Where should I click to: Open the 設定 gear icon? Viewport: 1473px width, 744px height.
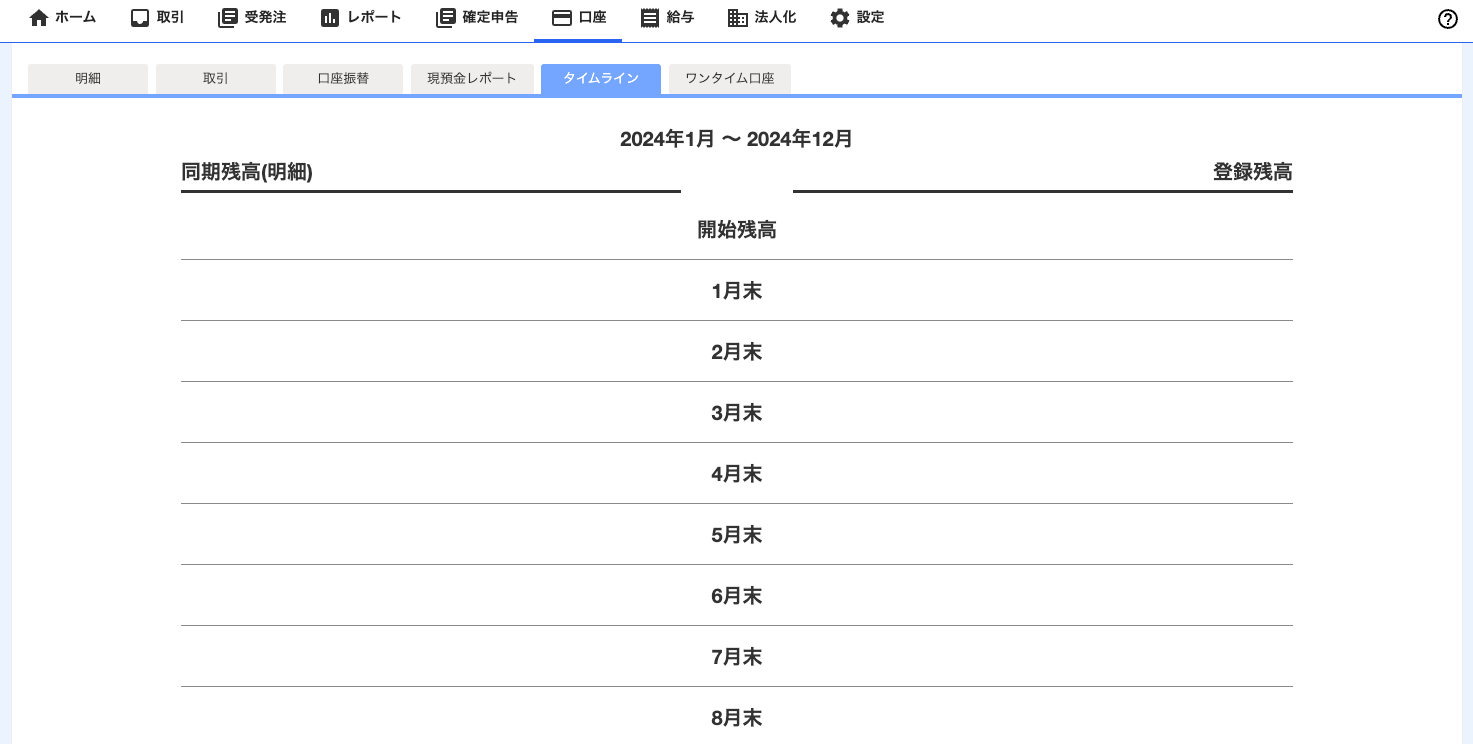(840, 18)
